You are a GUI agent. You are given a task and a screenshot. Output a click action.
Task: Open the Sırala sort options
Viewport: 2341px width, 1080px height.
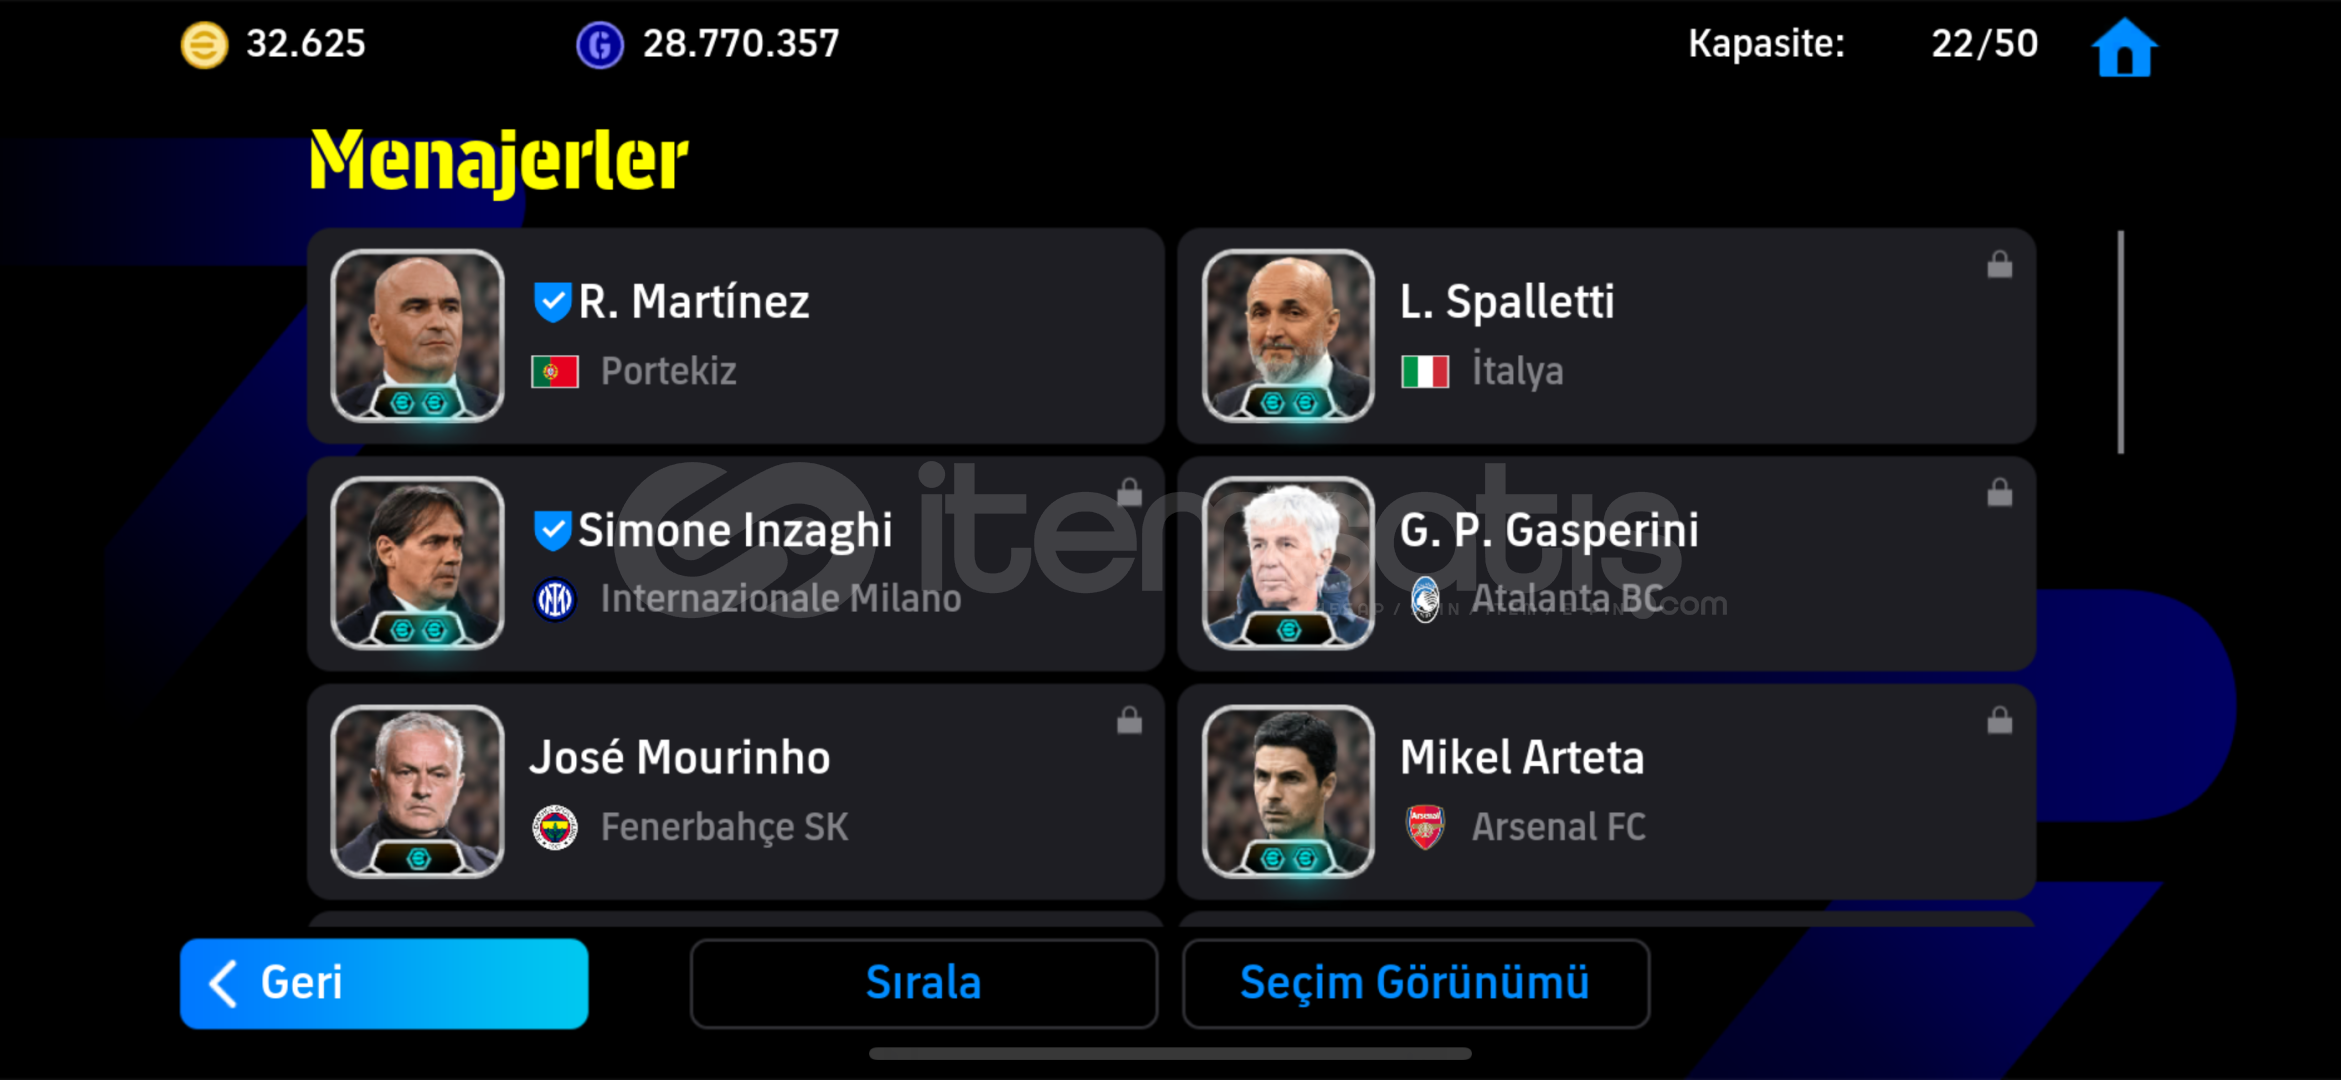[x=923, y=983]
